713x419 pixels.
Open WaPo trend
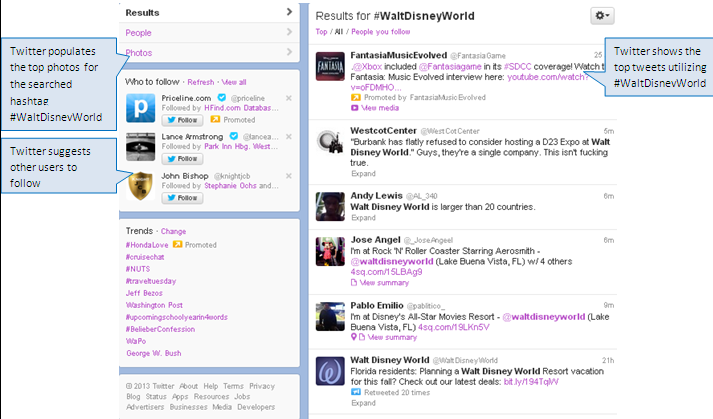pyautogui.click(x=136, y=341)
